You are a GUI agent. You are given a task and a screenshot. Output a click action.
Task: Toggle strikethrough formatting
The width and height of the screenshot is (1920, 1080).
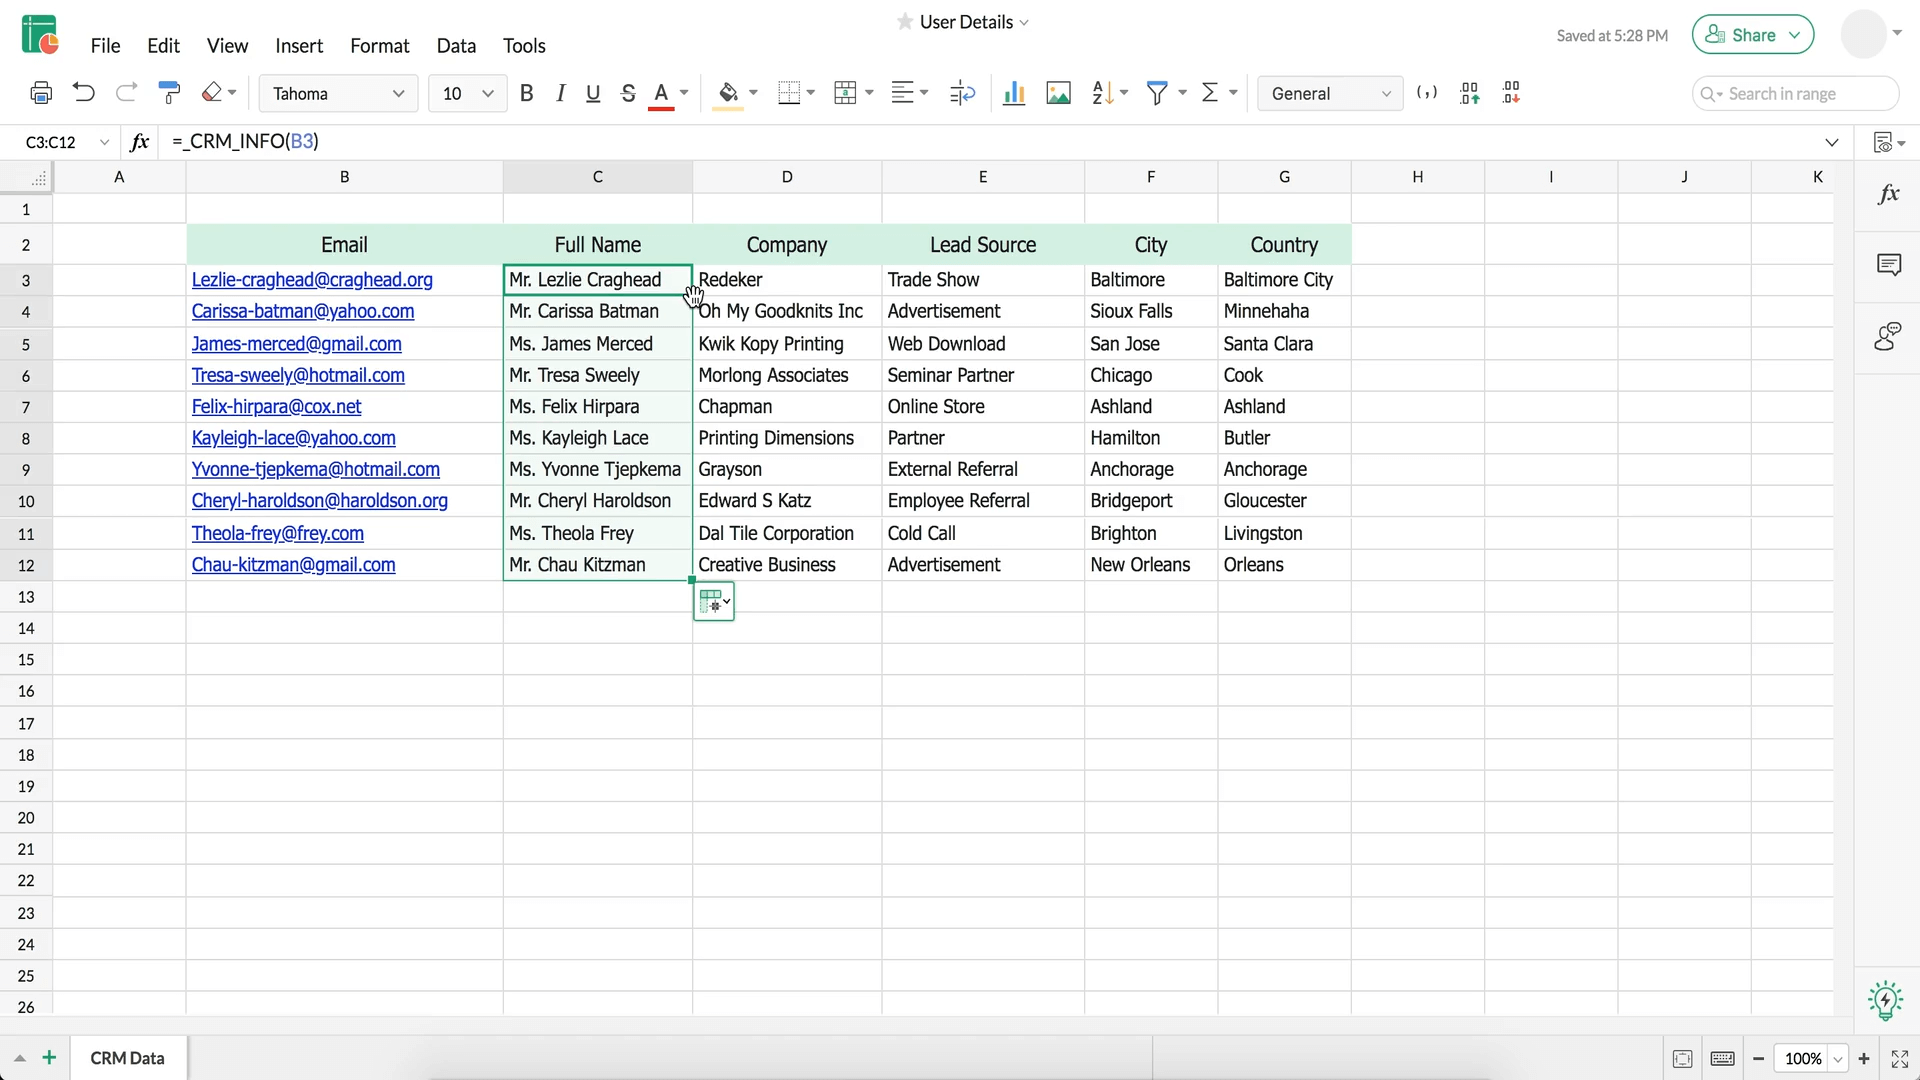[x=628, y=93]
